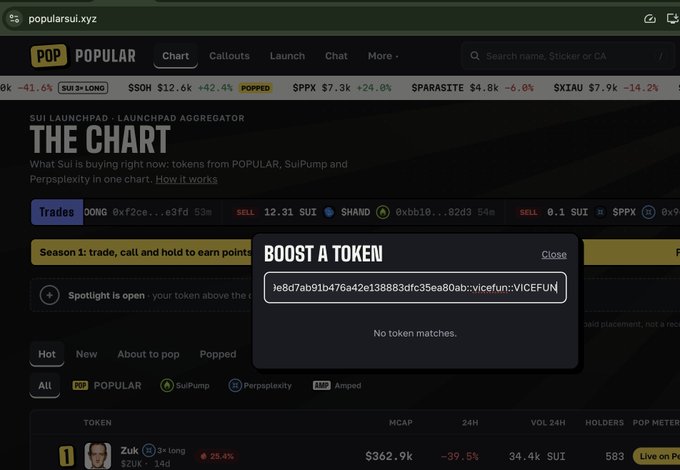Open the Zuk token avatar

tap(98, 456)
